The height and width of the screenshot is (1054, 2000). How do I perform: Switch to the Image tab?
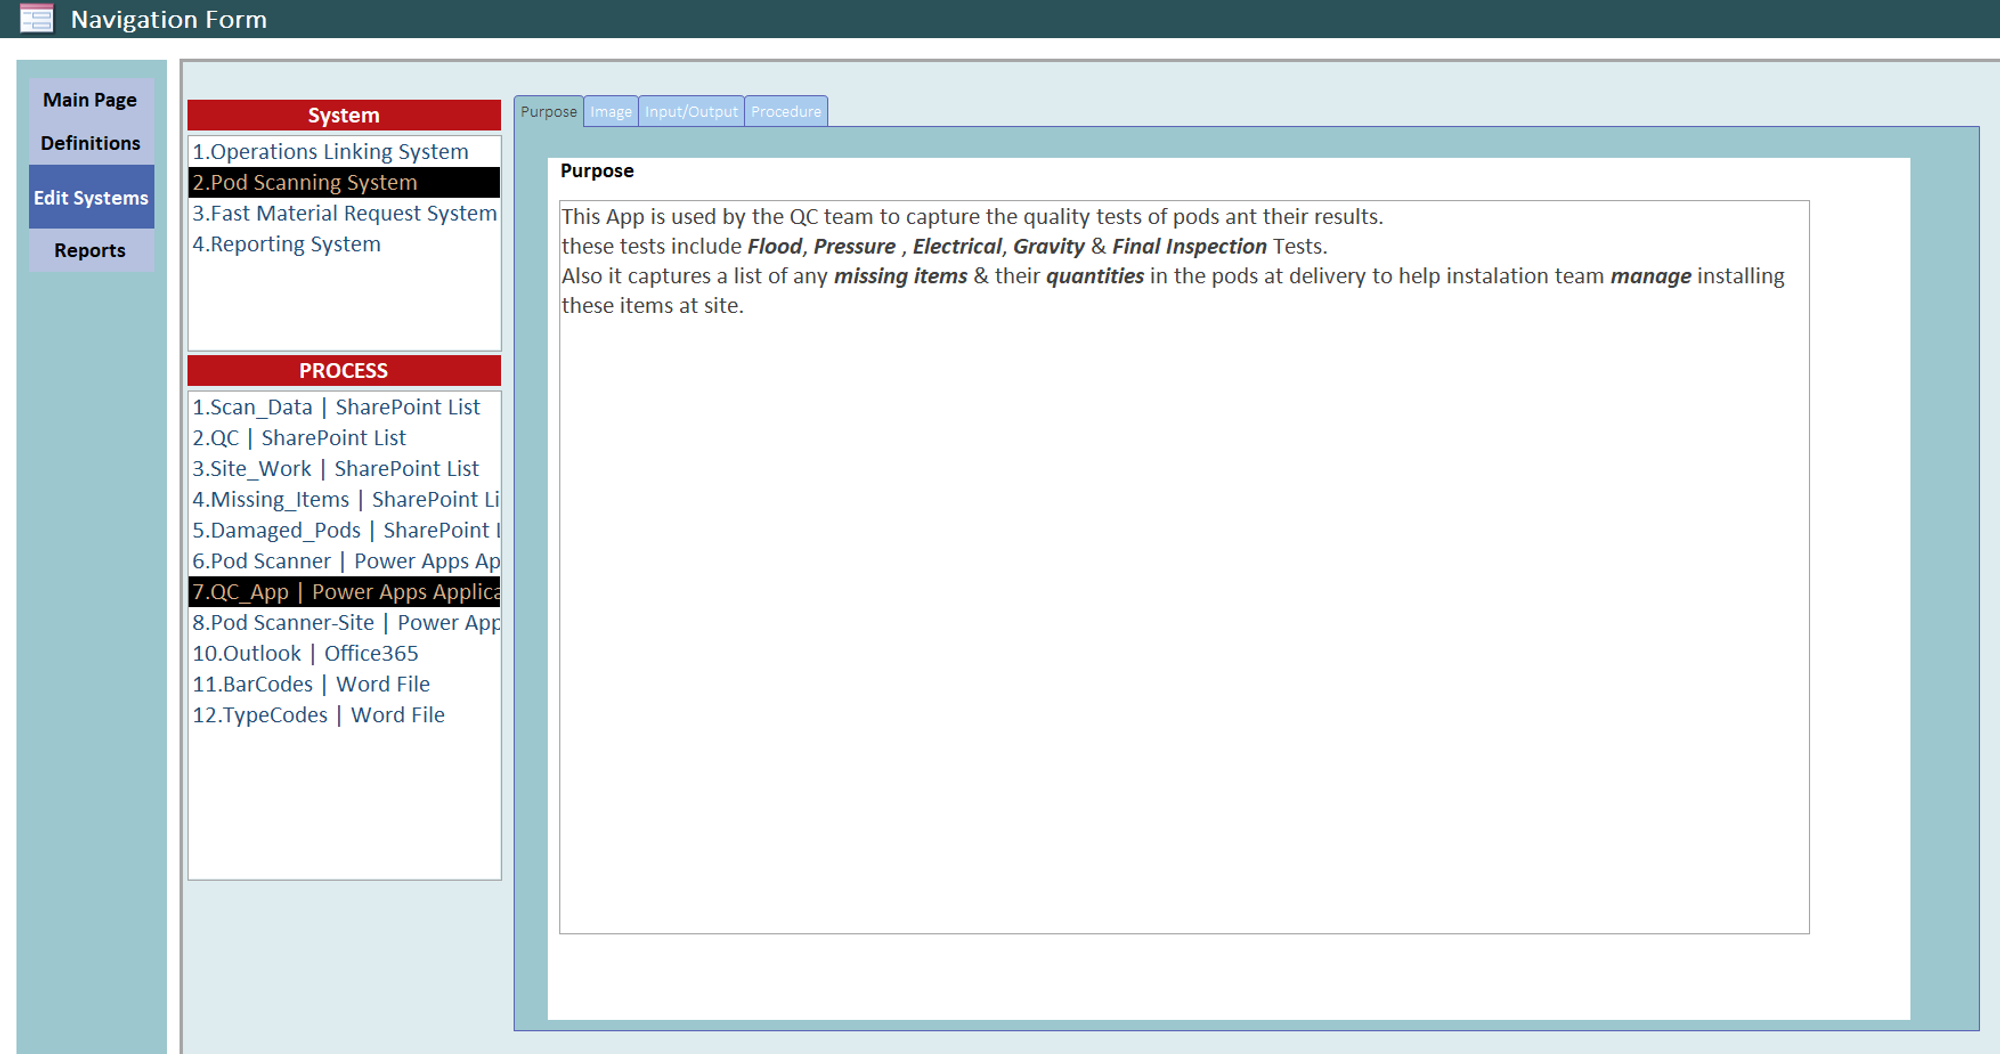point(611,111)
